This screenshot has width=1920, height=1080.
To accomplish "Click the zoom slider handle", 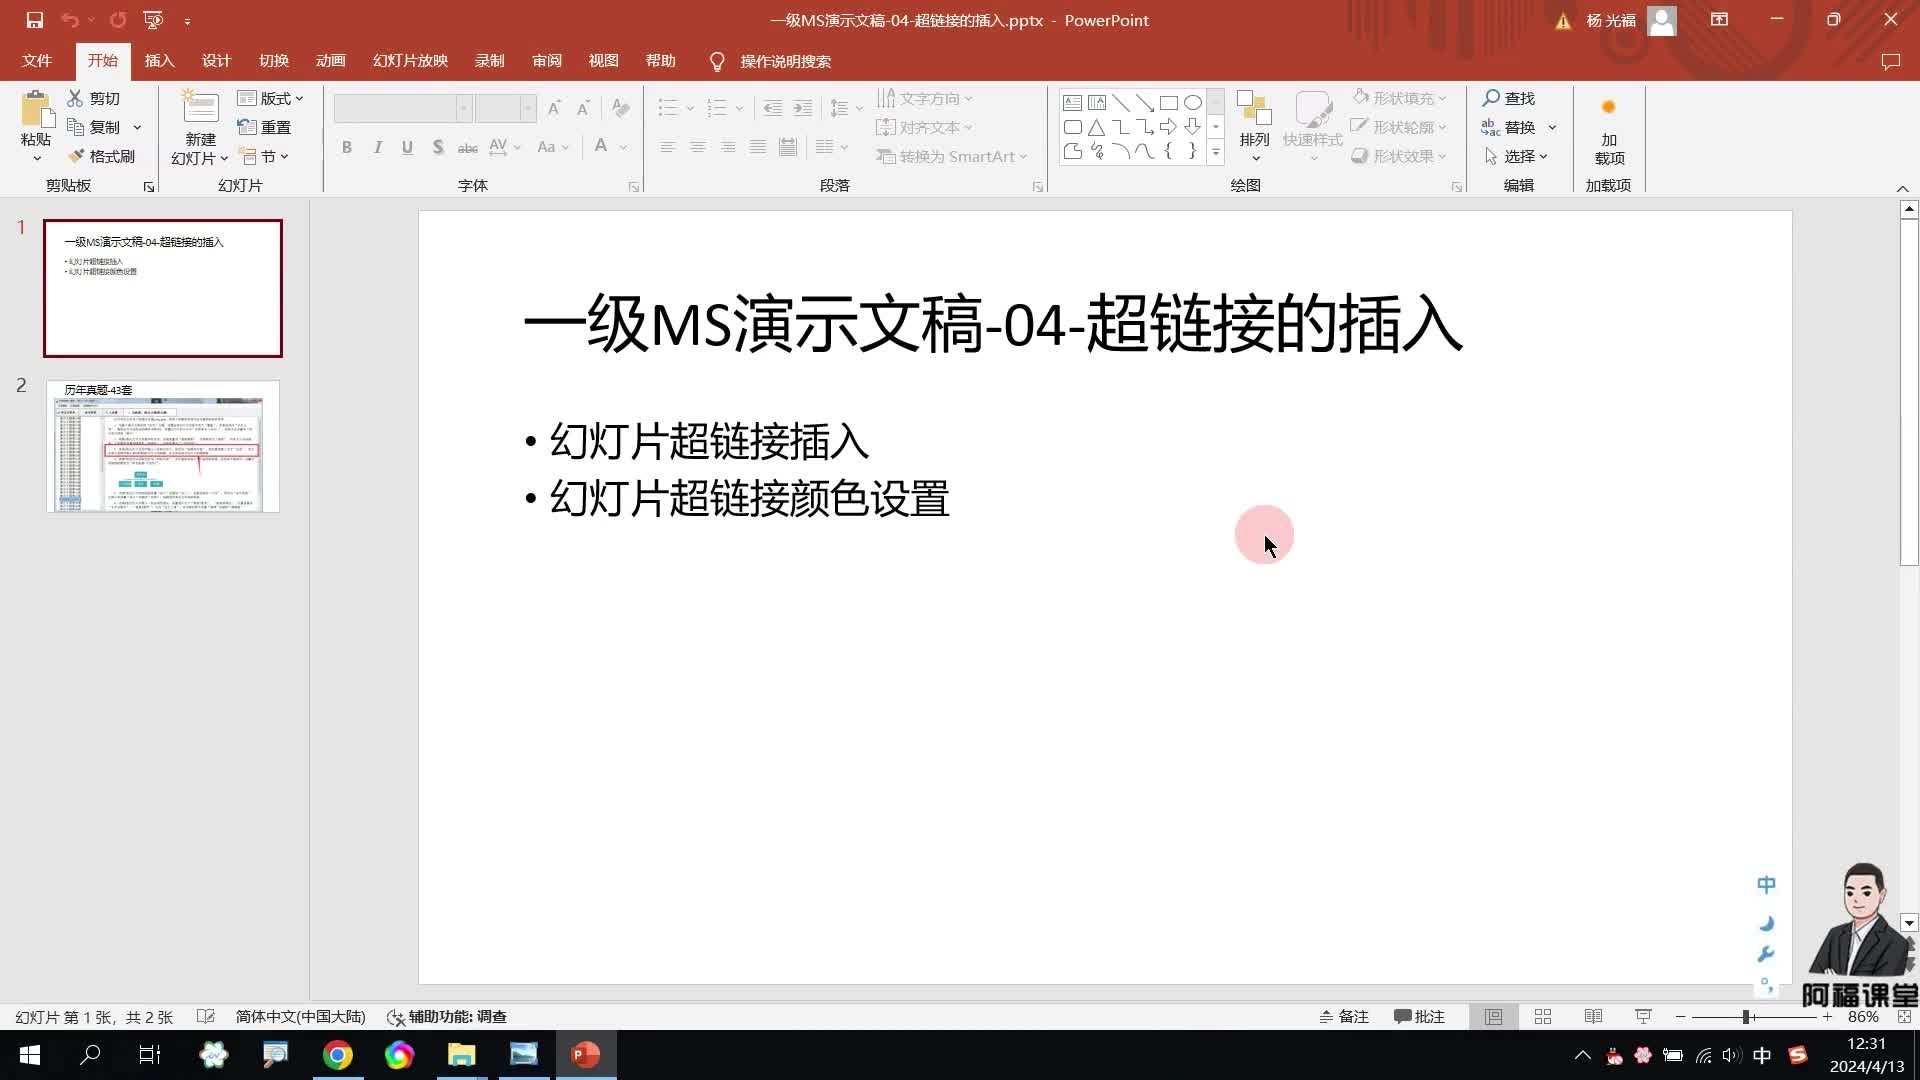I will [x=1746, y=1016].
